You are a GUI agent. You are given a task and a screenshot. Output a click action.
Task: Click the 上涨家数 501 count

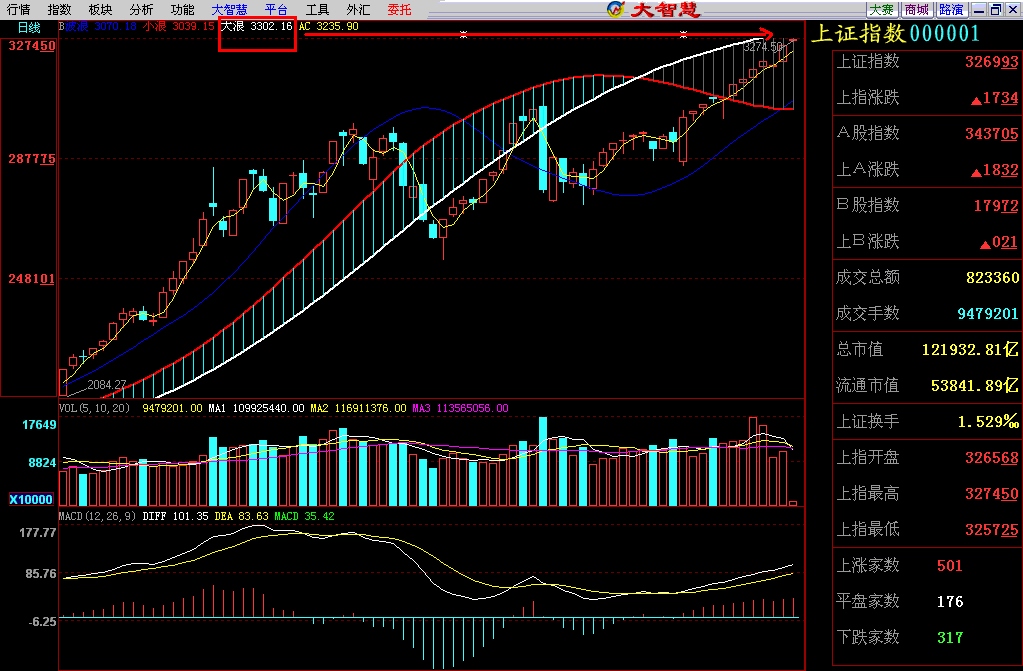tap(949, 566)
